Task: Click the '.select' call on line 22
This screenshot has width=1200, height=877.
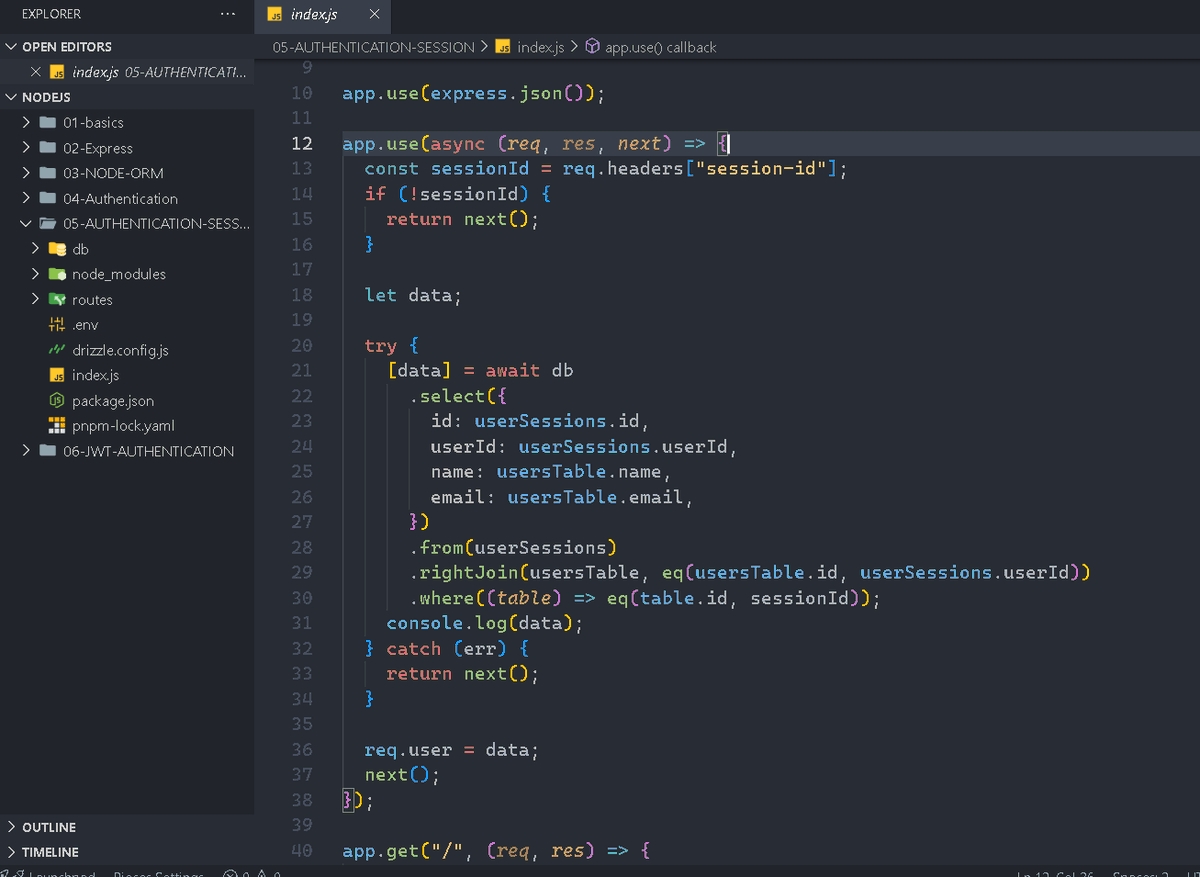Action: (x=447, y=397)
